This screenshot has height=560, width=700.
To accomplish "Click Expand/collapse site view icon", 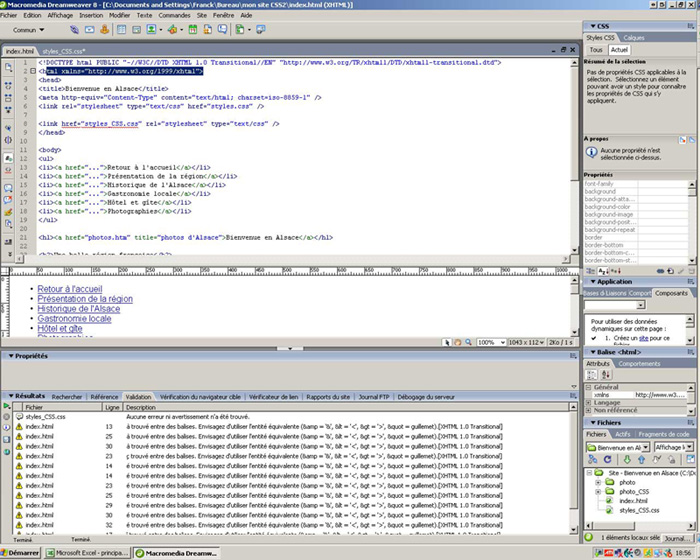I will (690, 459).
